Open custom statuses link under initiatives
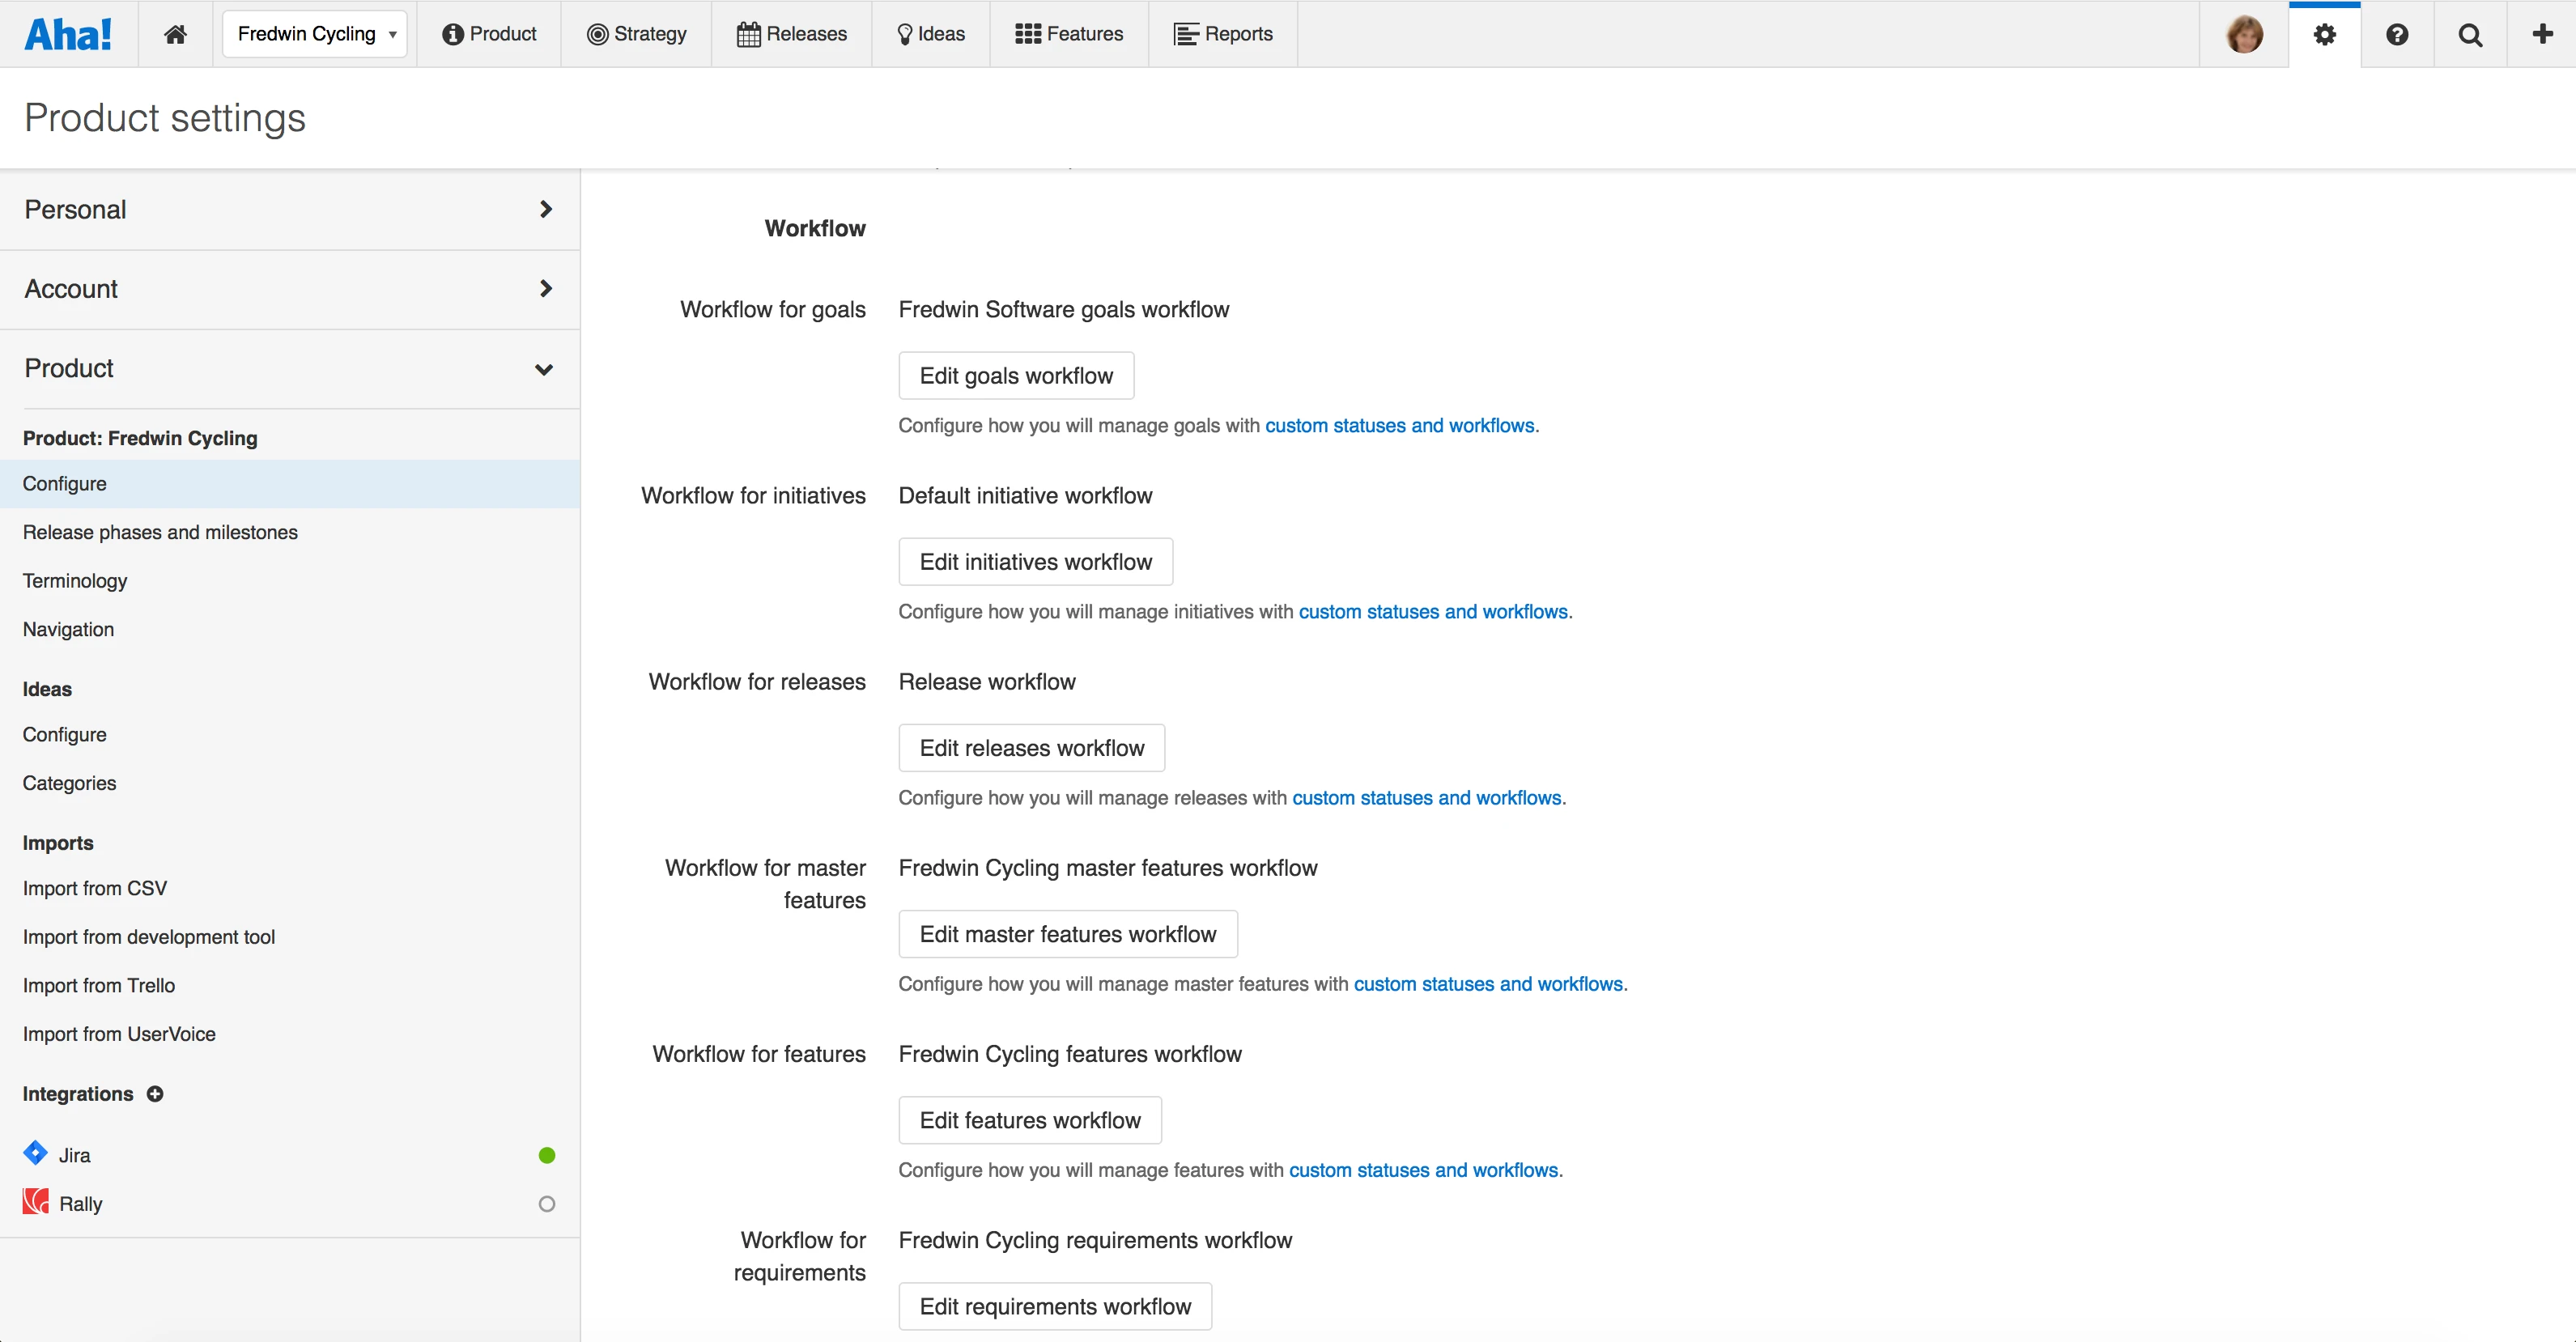 coord(1433,611)
